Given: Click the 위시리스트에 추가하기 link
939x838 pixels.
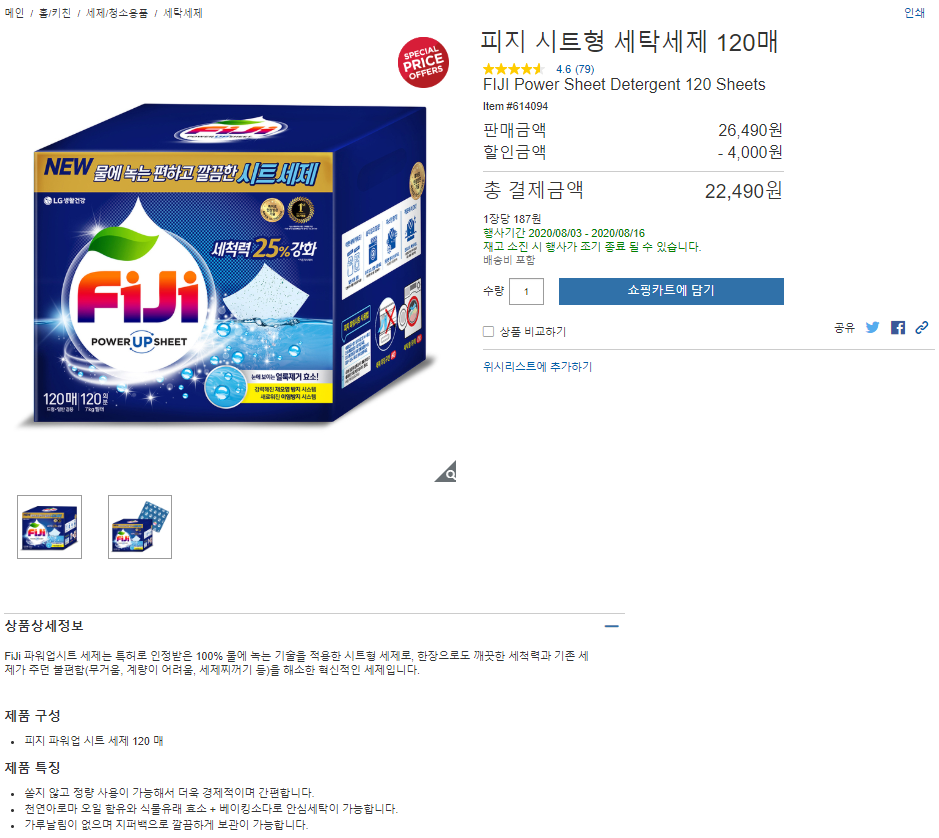Looking at the screenshot, I should tap(537, 367).
